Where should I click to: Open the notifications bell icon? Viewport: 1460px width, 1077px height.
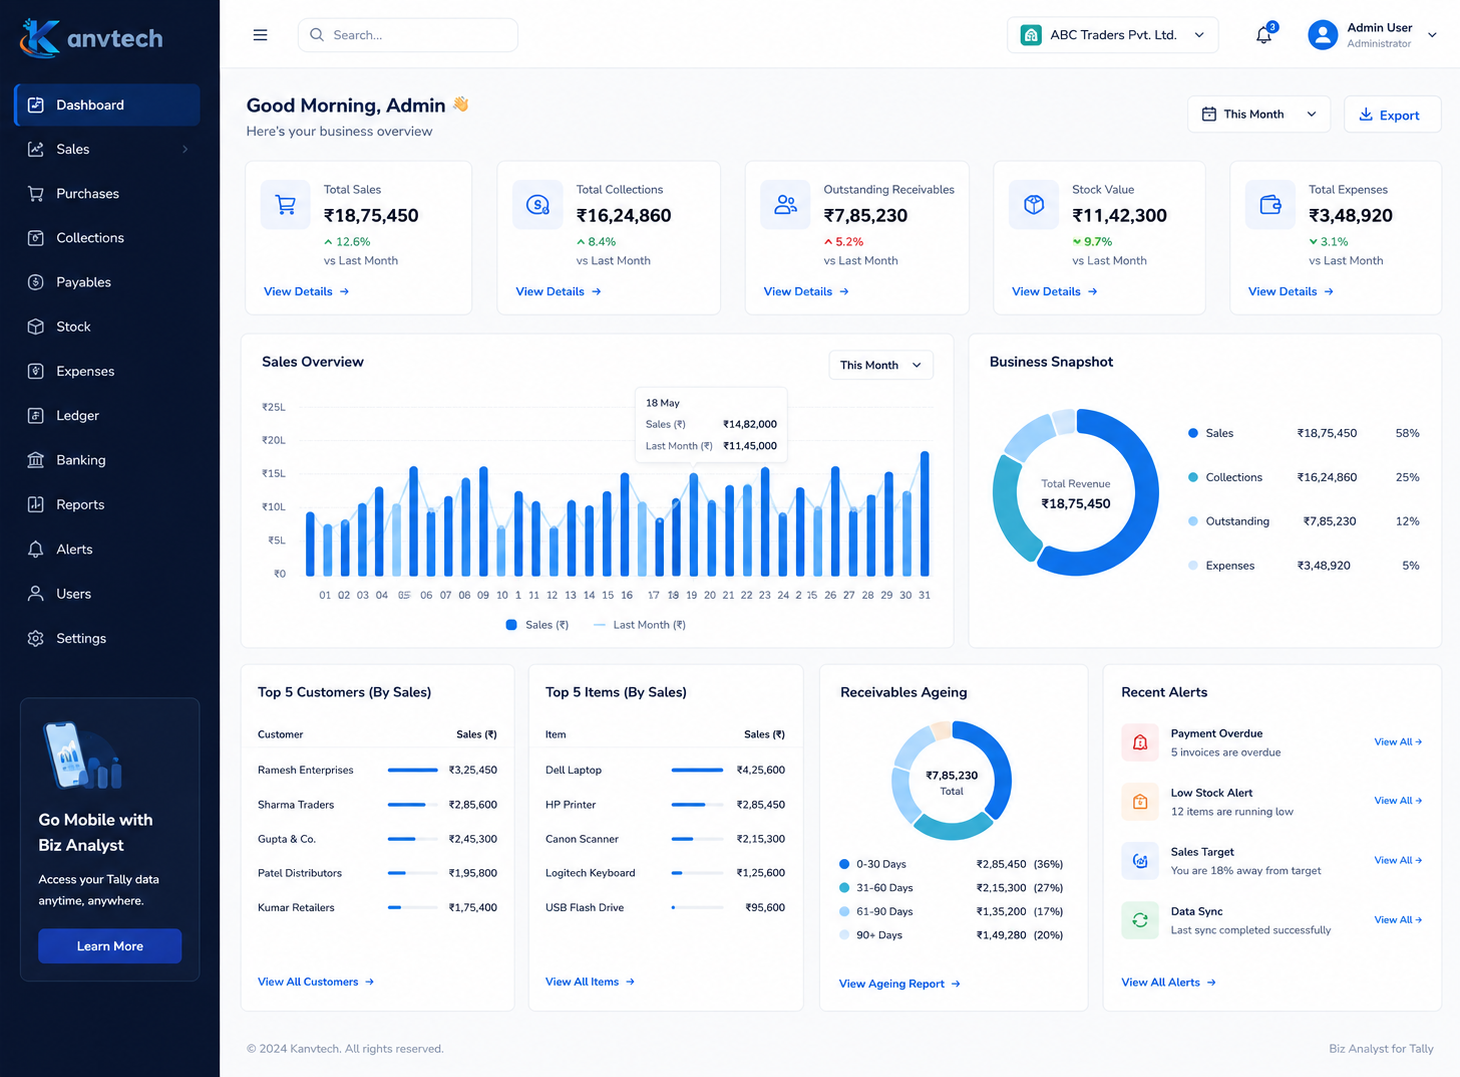coord(1264,35)
